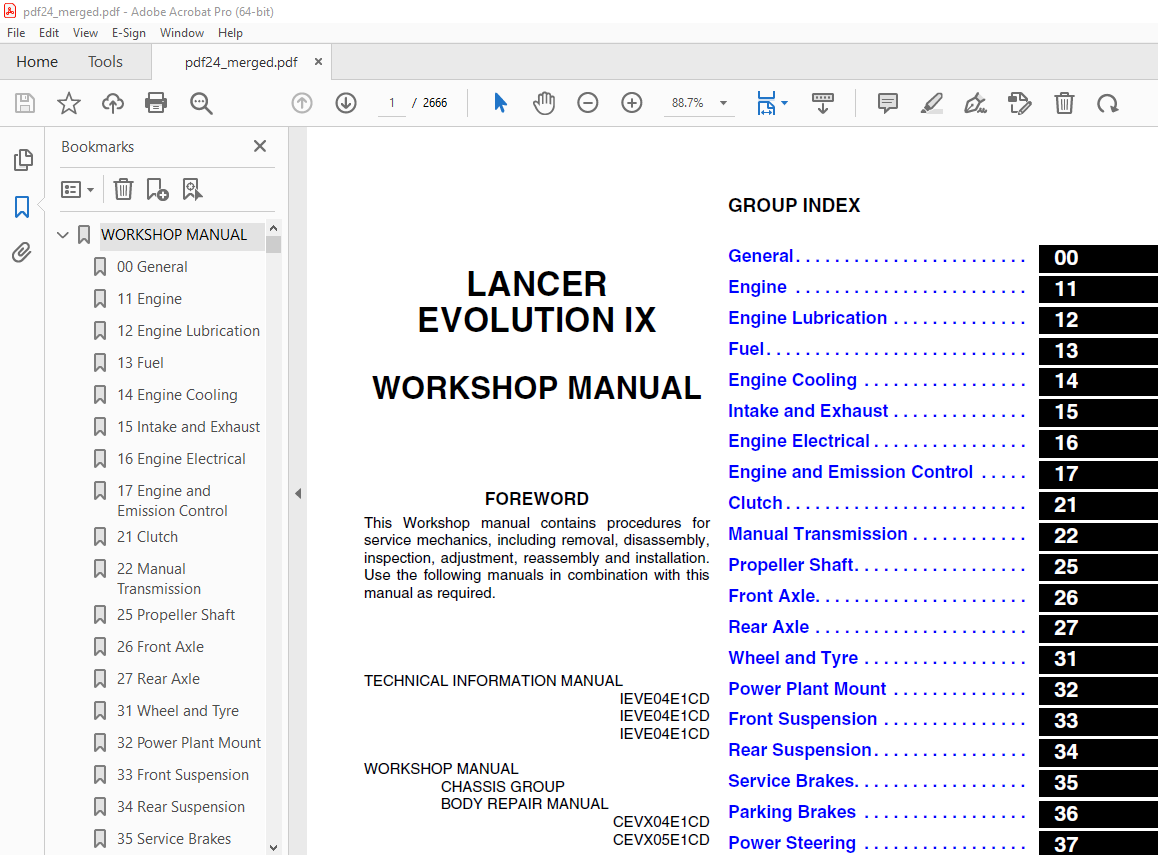Open the Sign document pen tool
Viewport: 1158px width, 855px height.
pyautogui.click(x=976, y=103)
